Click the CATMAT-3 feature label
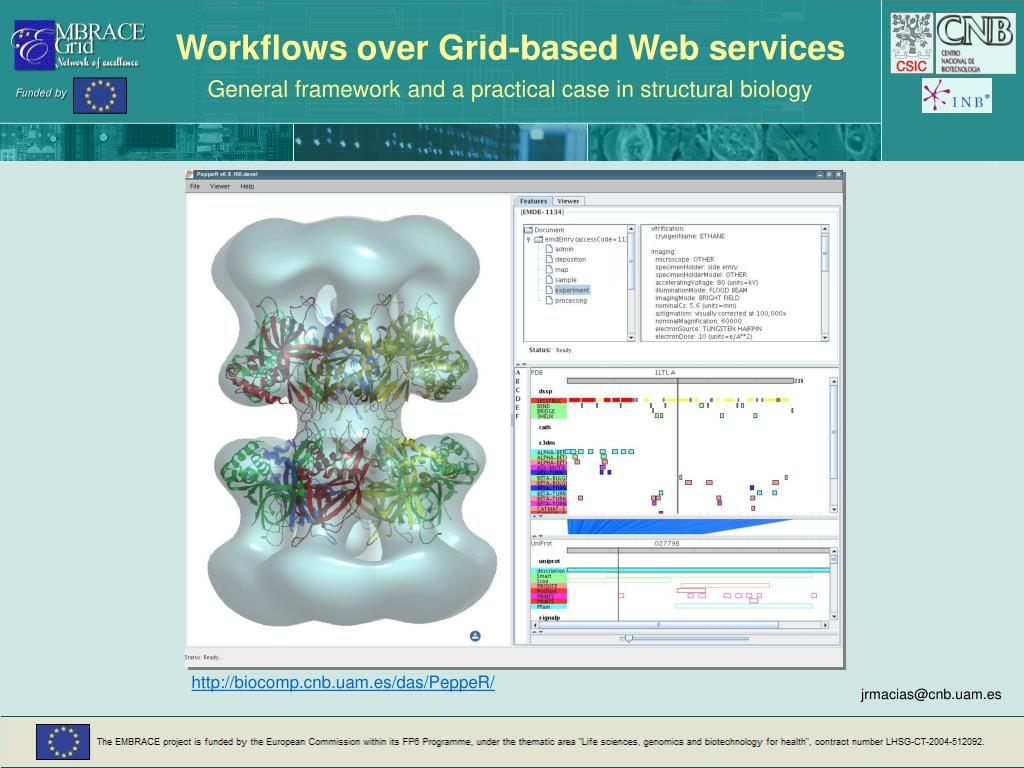This screenshot has height=768, width=1024. point(549,509)
